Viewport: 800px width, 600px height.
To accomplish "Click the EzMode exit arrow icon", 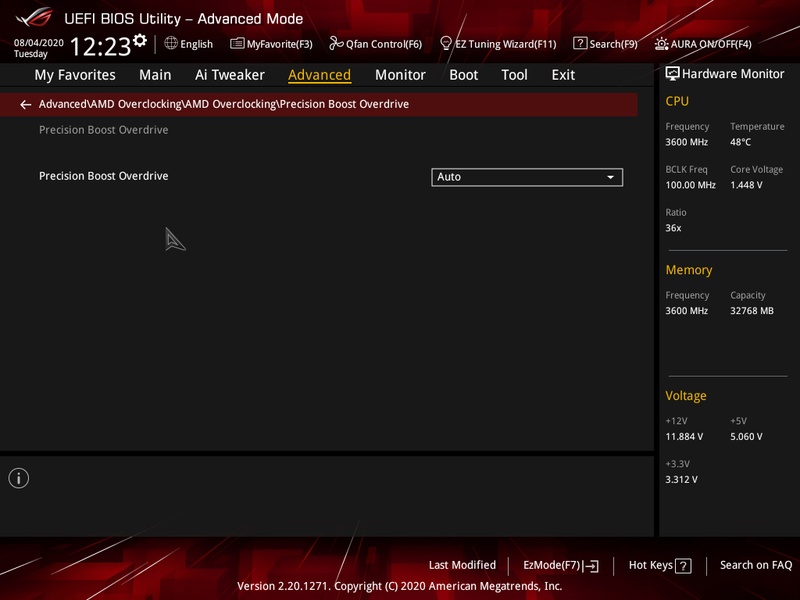I will 591,566.
